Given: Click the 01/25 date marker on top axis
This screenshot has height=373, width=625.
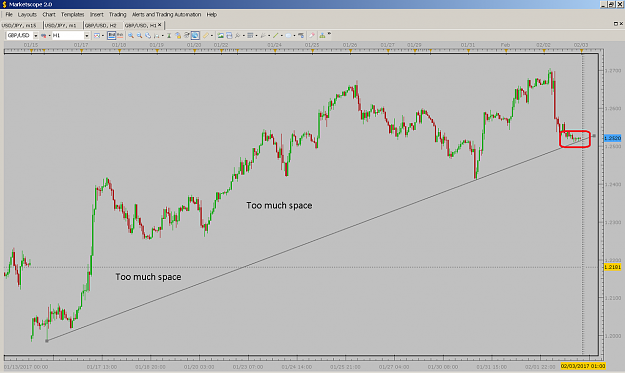Looking at the screenshot, I should pos(312,45).
